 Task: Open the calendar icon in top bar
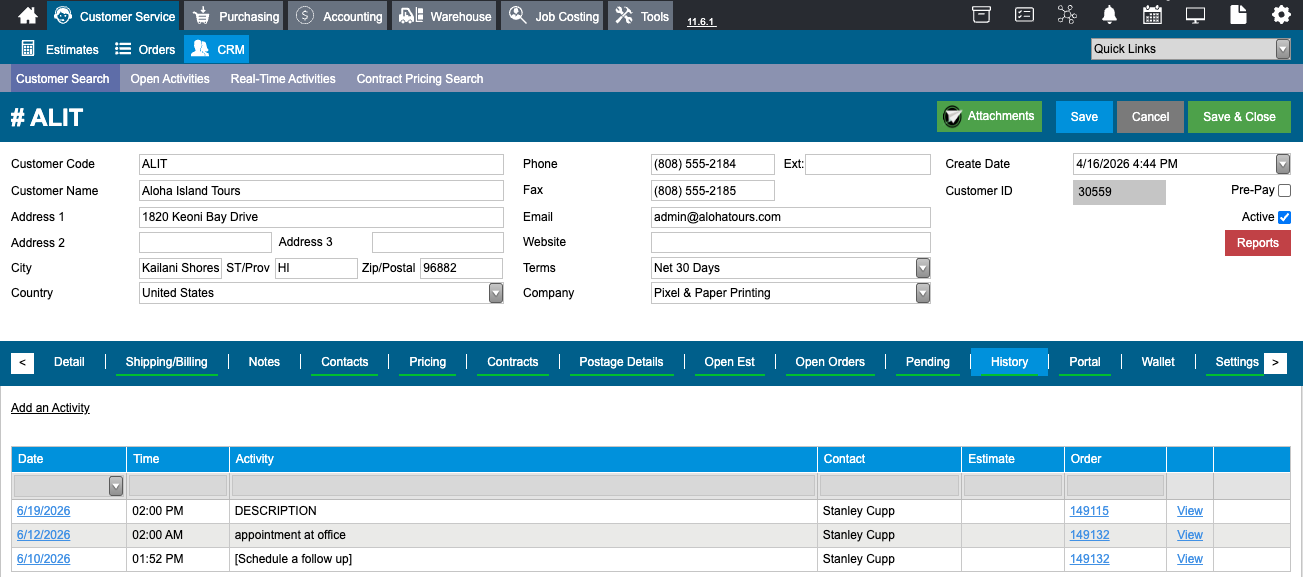point(1152,15)
